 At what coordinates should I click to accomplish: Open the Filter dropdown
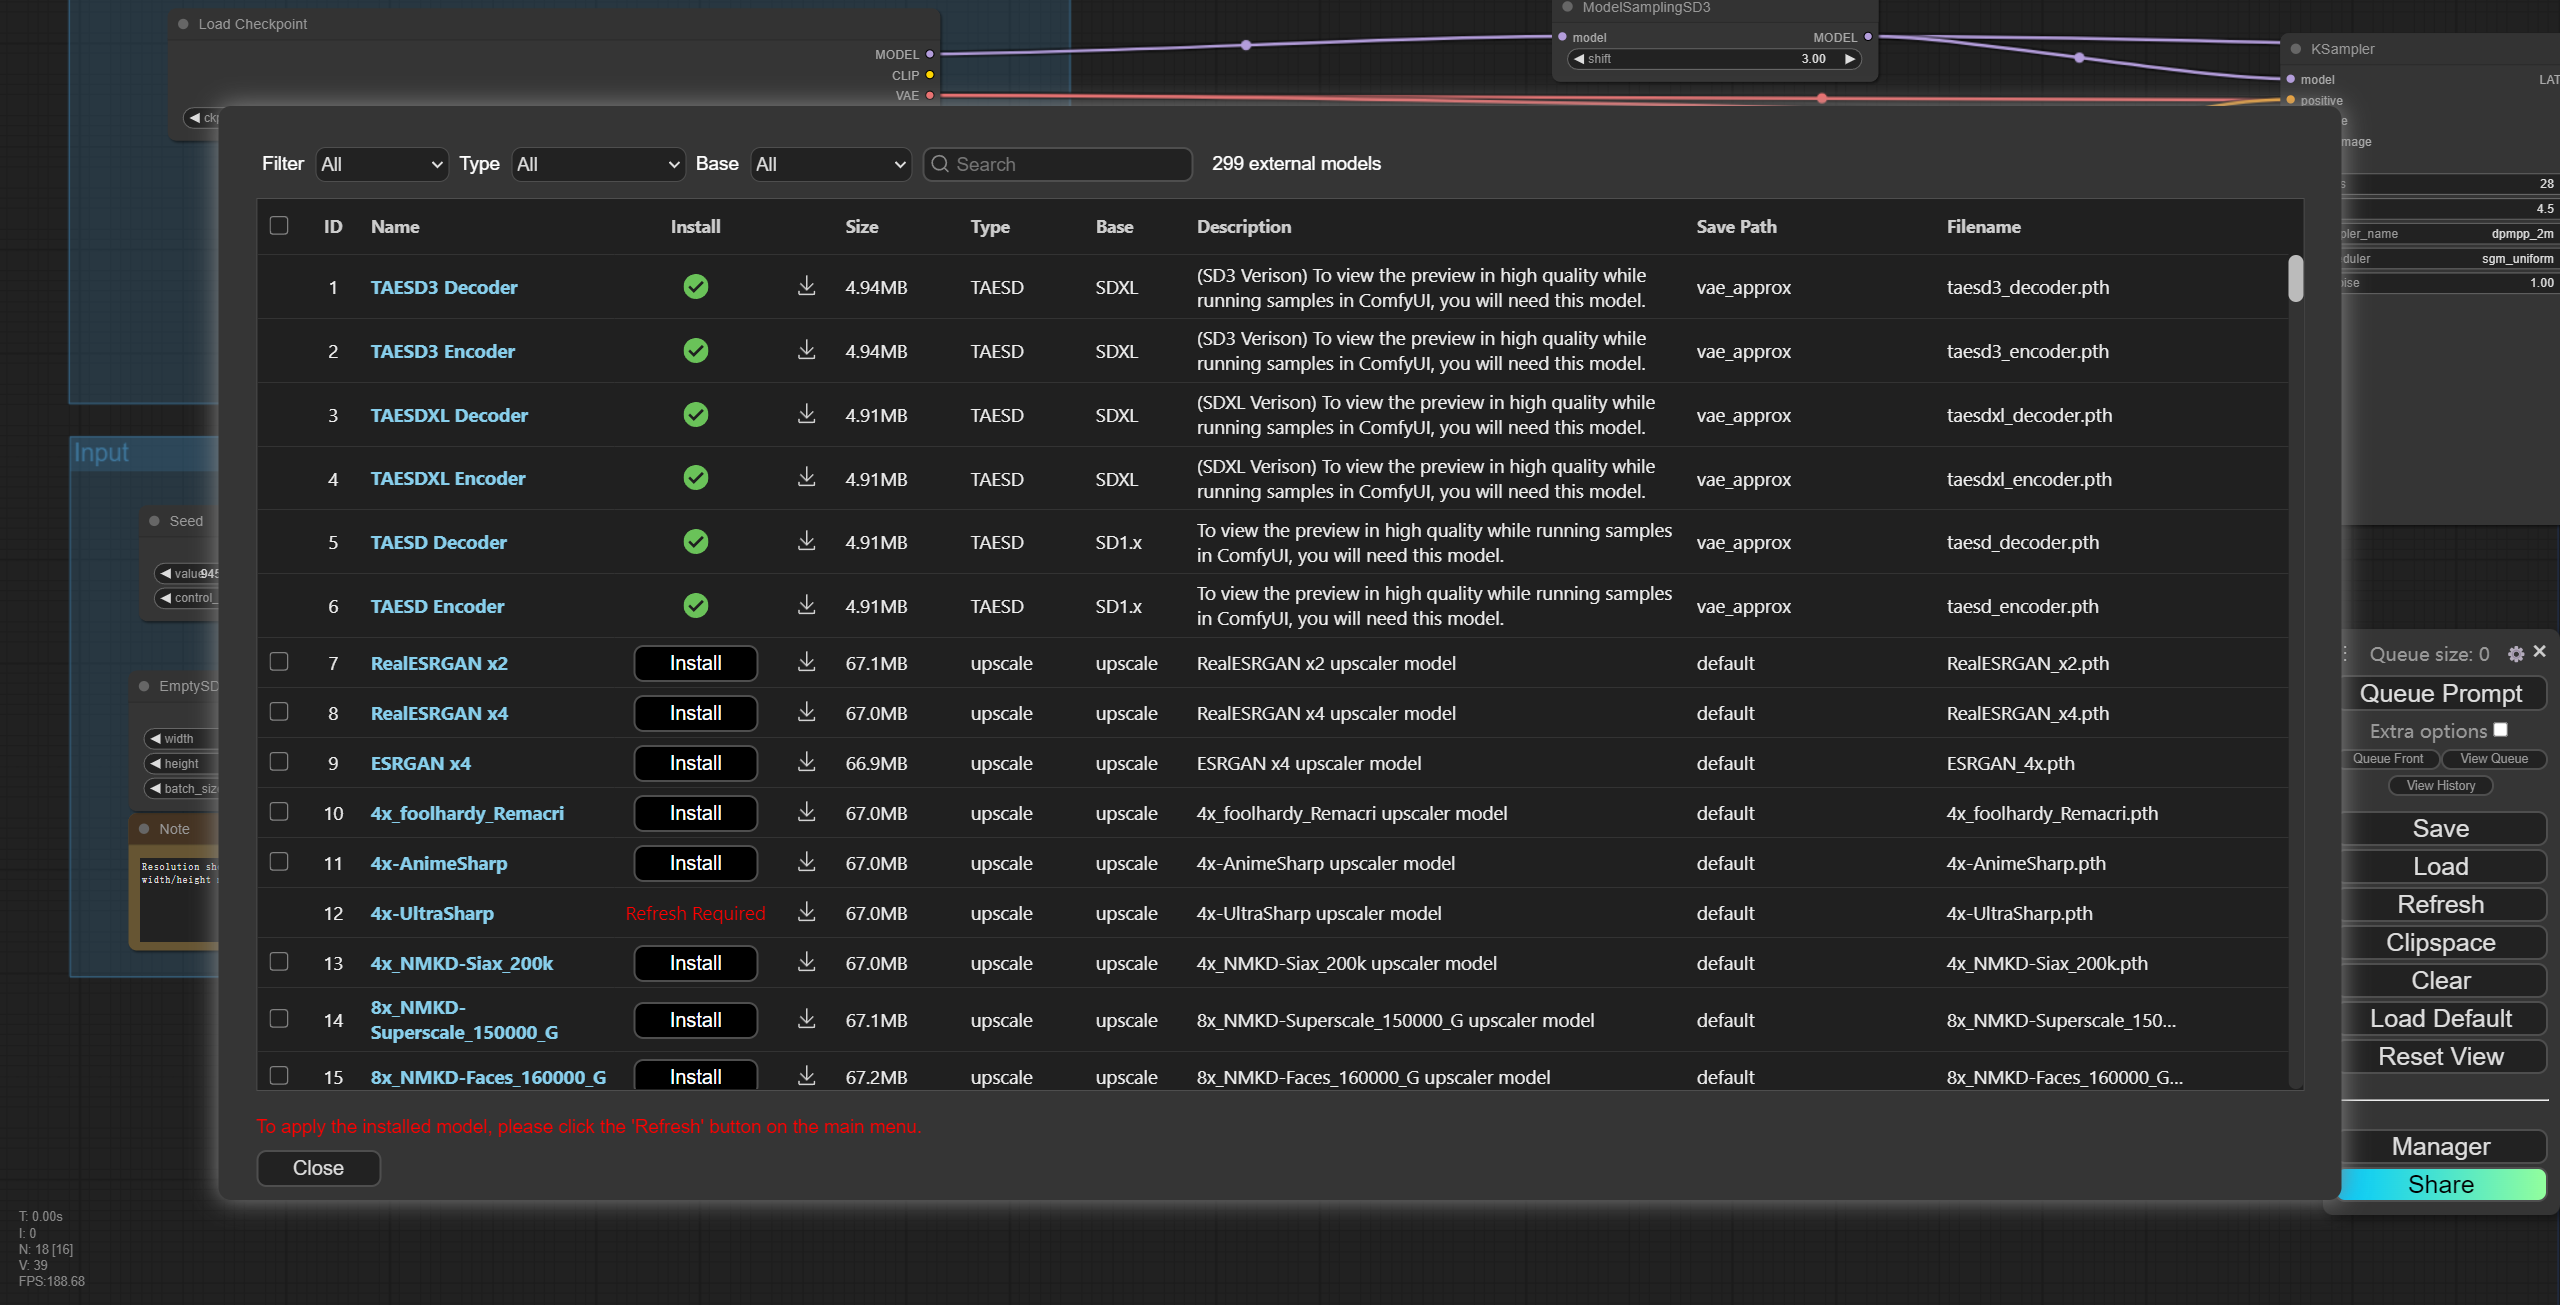click(x=382, y=164)
